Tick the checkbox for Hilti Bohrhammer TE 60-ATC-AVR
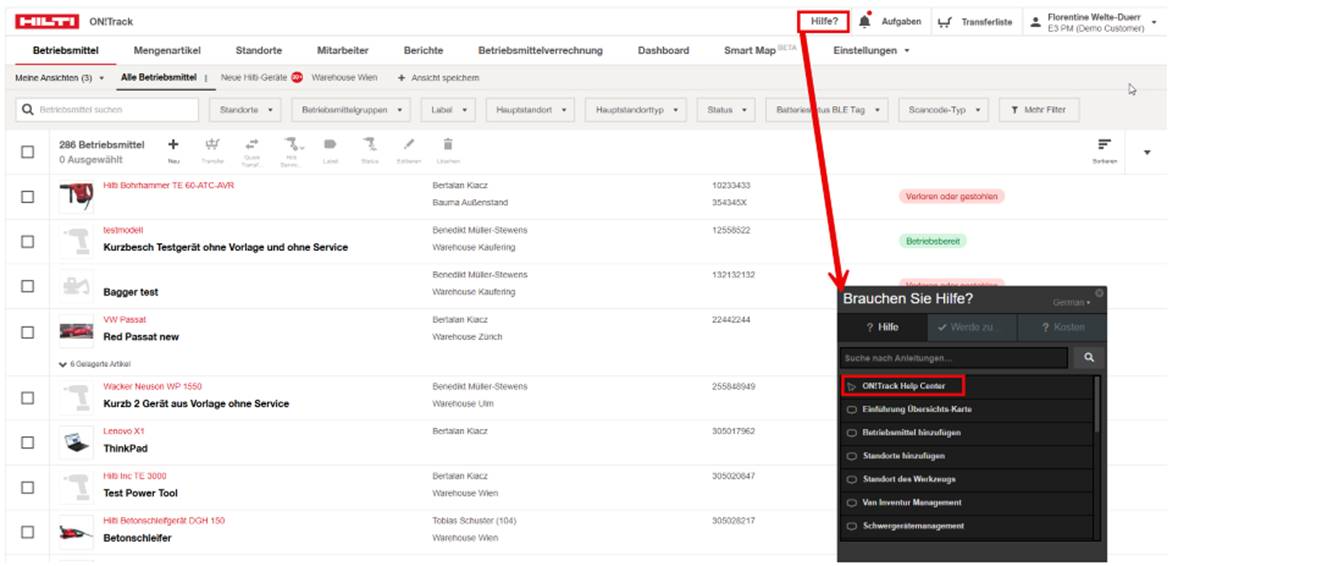Viewport: 1322px width, 566px height. 27,197
